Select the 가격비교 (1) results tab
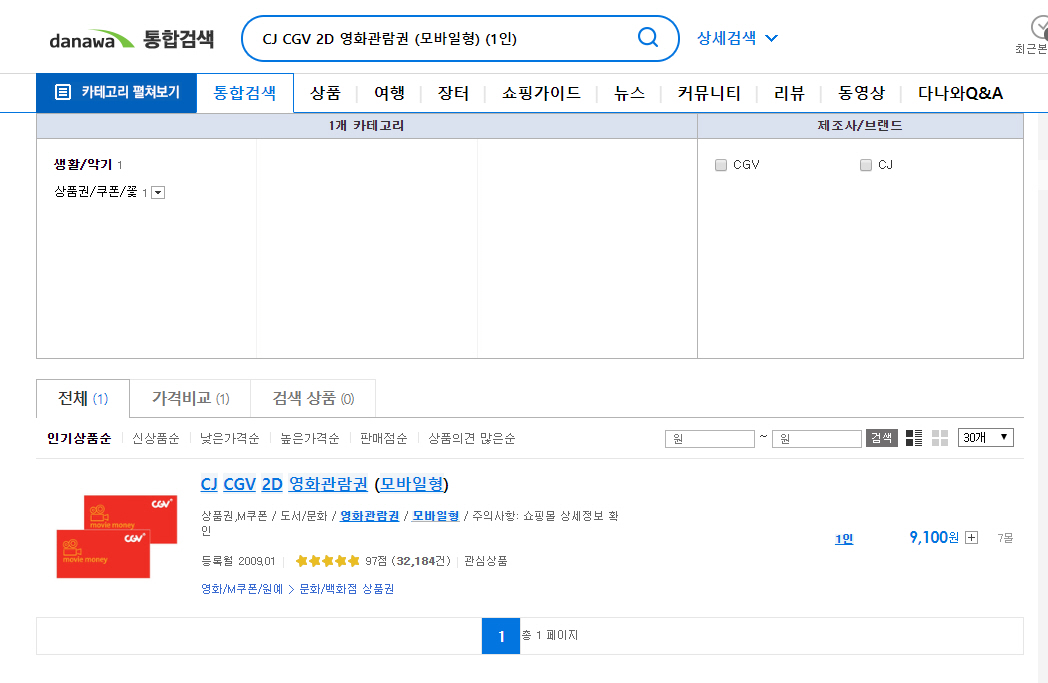This screenshot has height=683, width=1048. coord(190,398)
